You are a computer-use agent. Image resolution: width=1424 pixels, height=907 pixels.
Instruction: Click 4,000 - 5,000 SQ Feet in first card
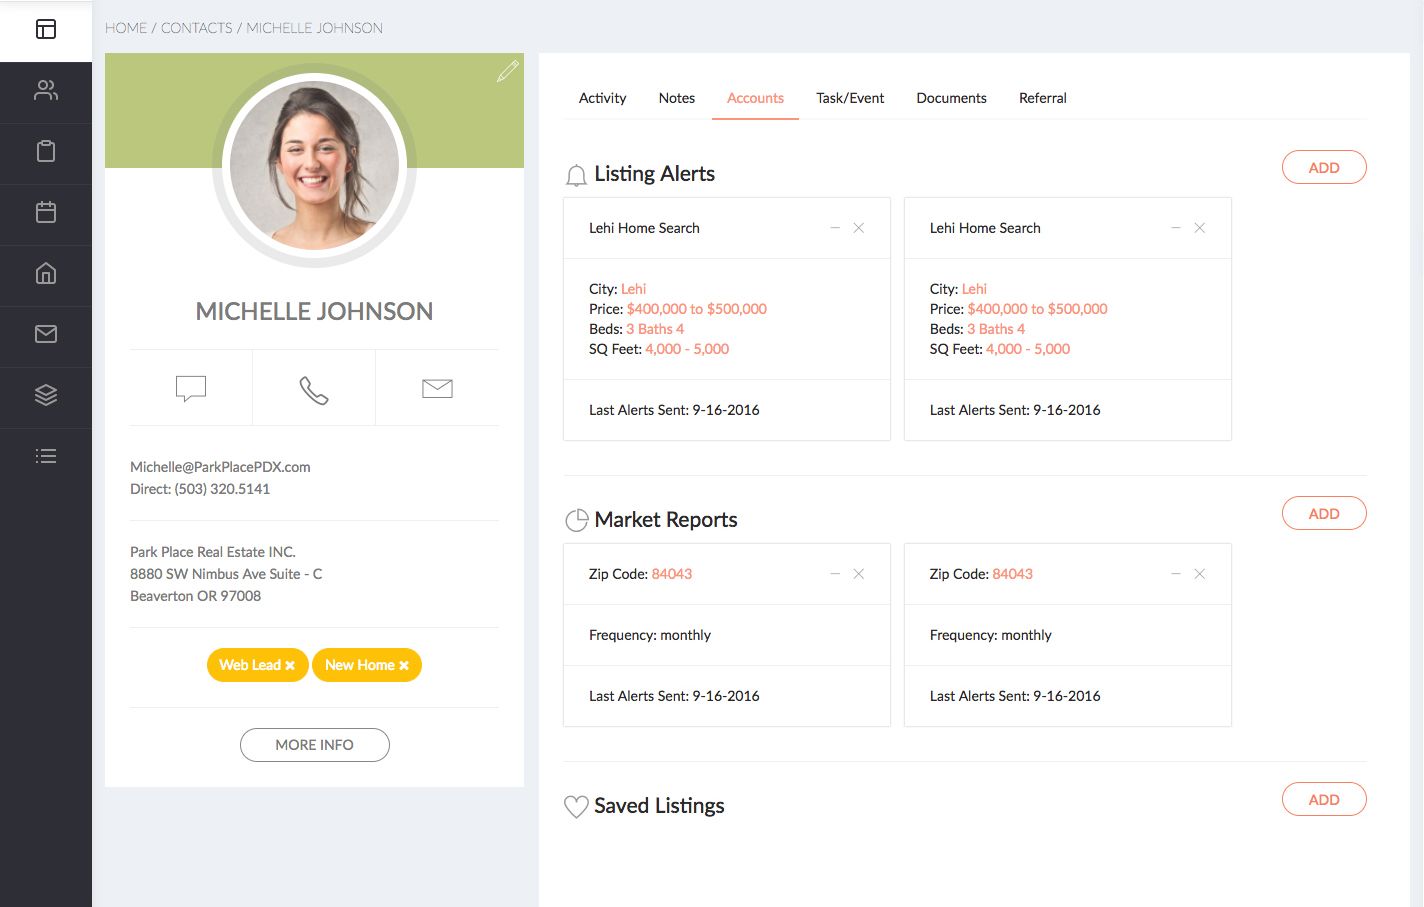coord(687,349)
